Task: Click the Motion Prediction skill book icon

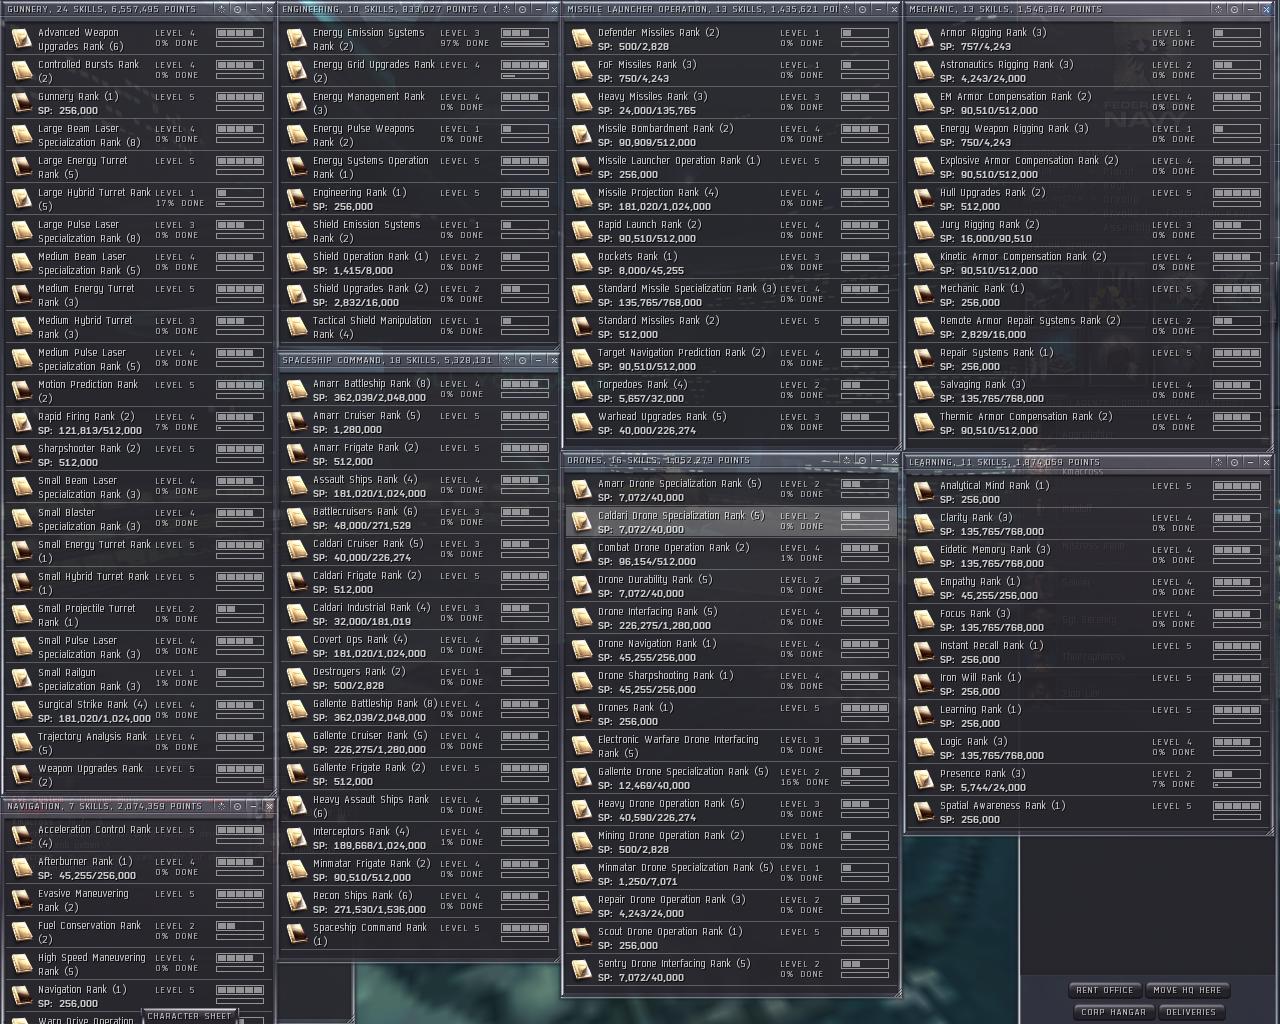Action: click(x=21, y=391)
